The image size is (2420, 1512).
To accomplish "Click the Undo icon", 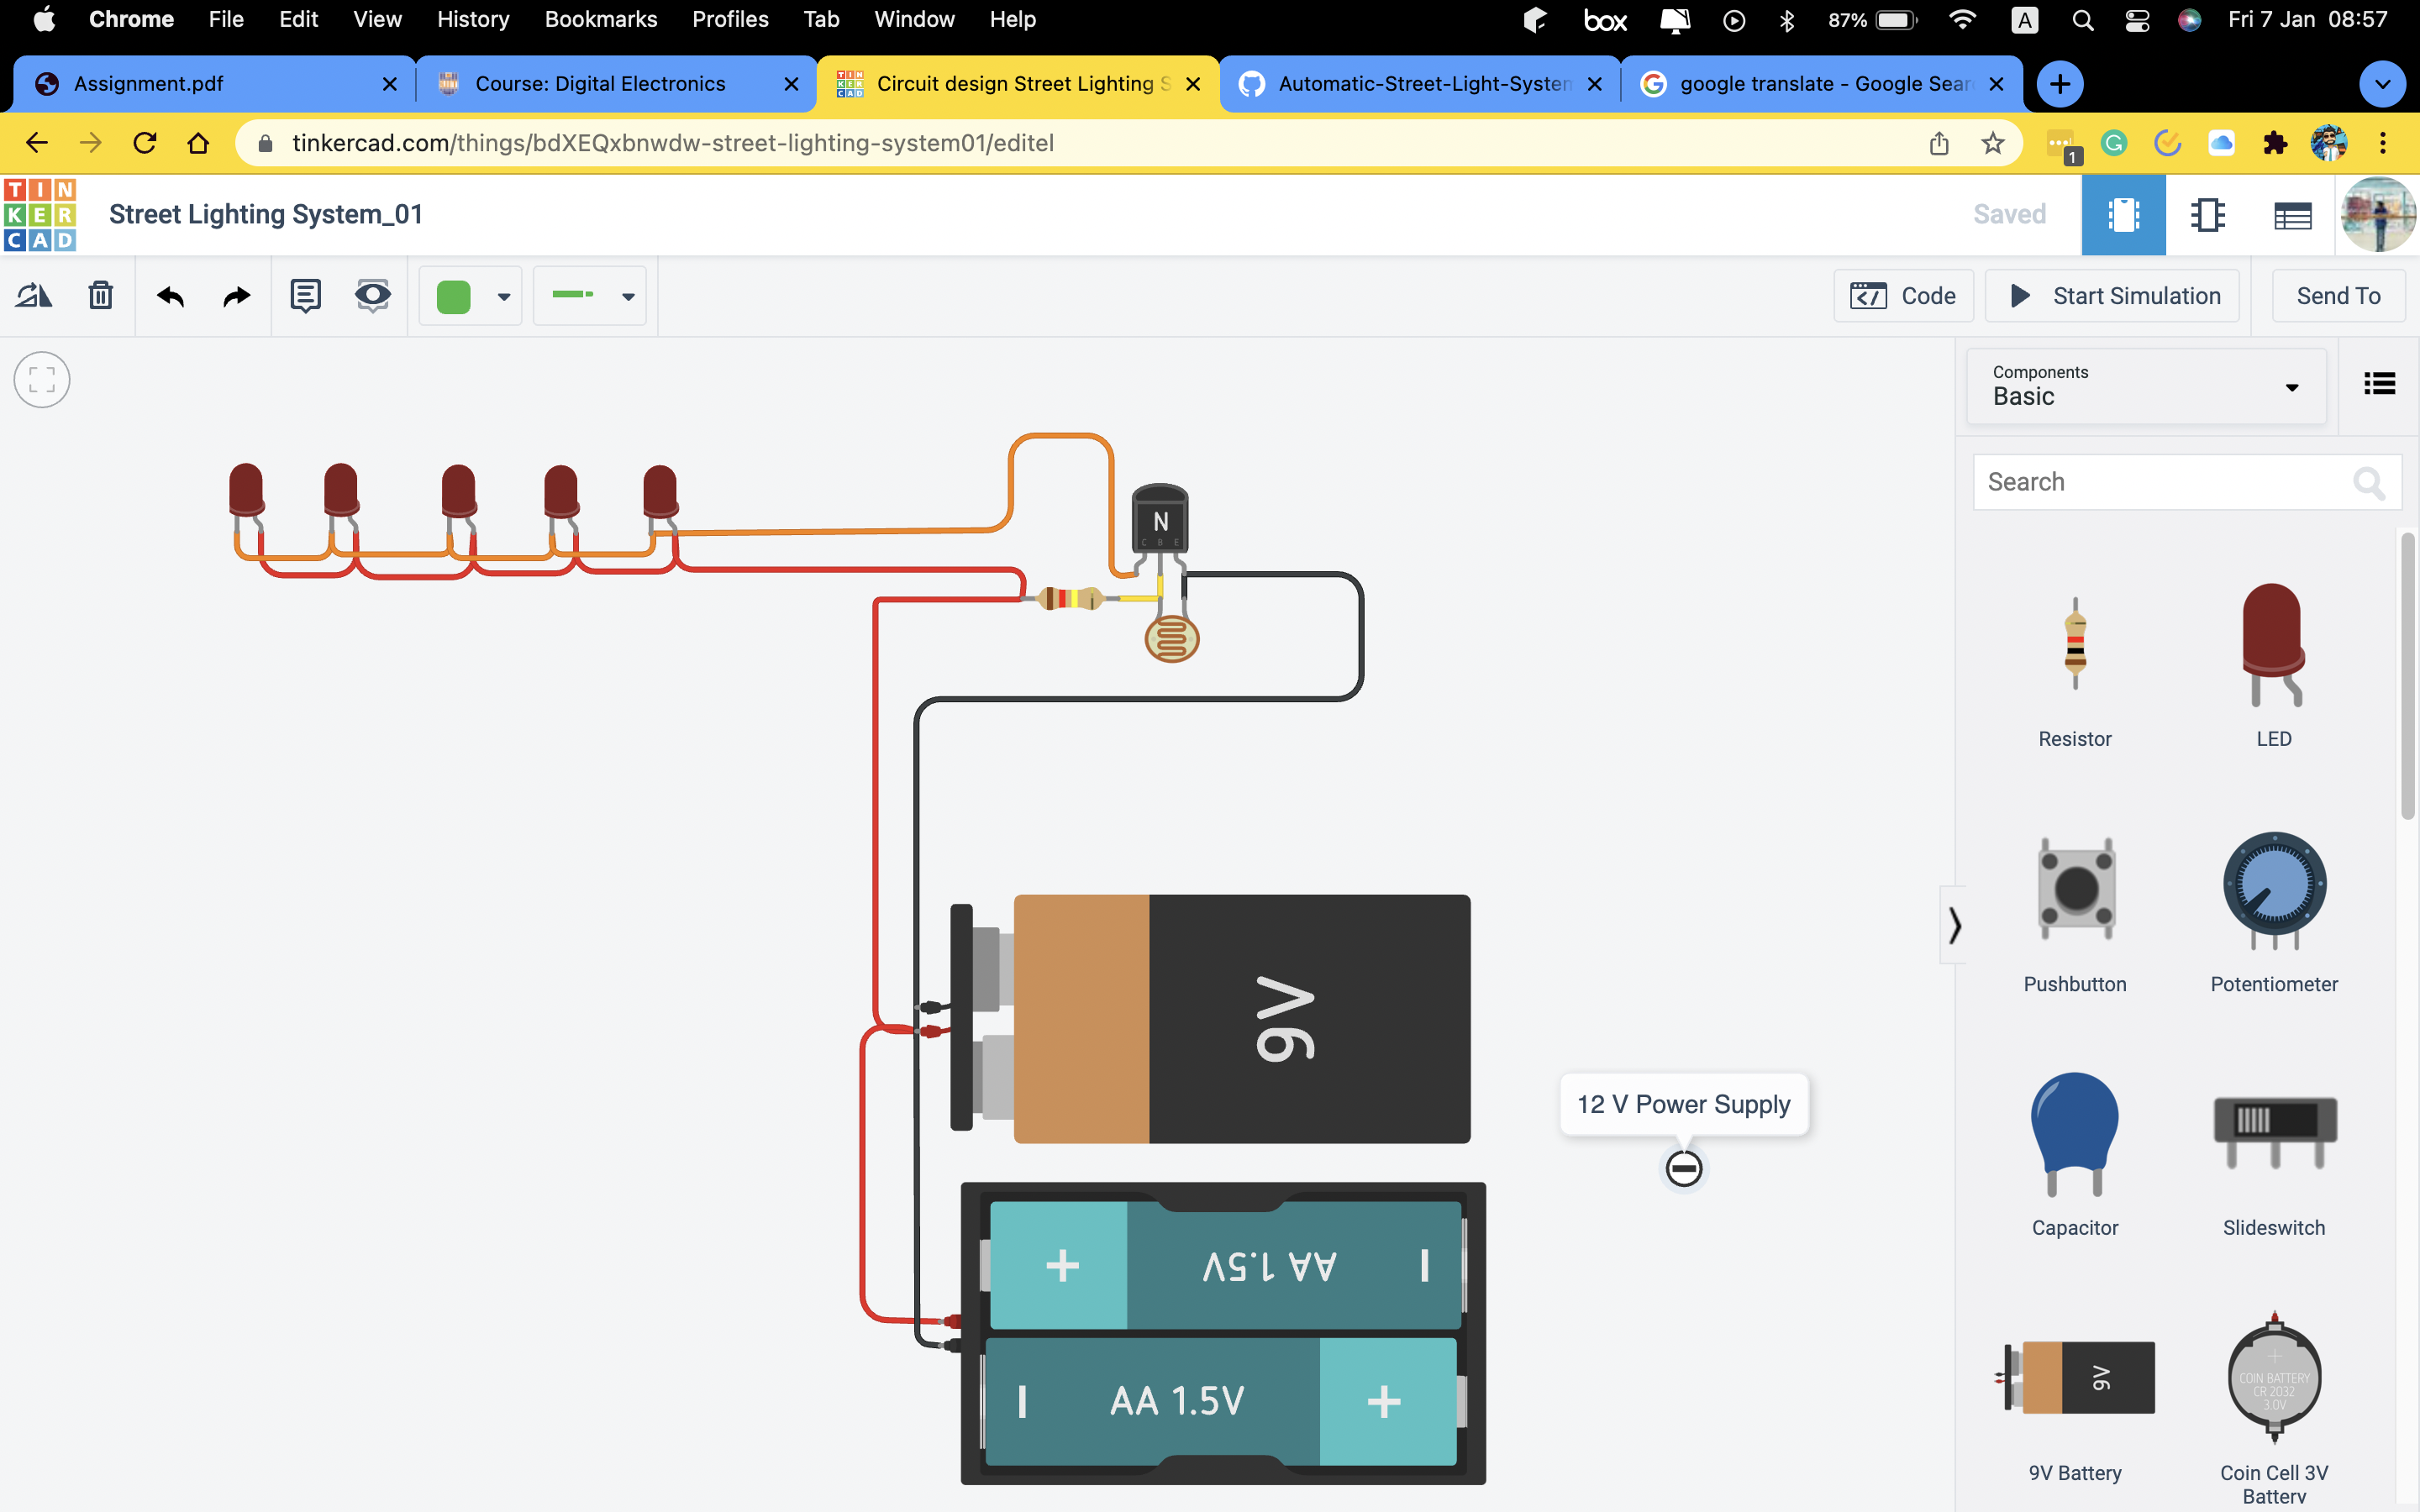I will 170,296.
